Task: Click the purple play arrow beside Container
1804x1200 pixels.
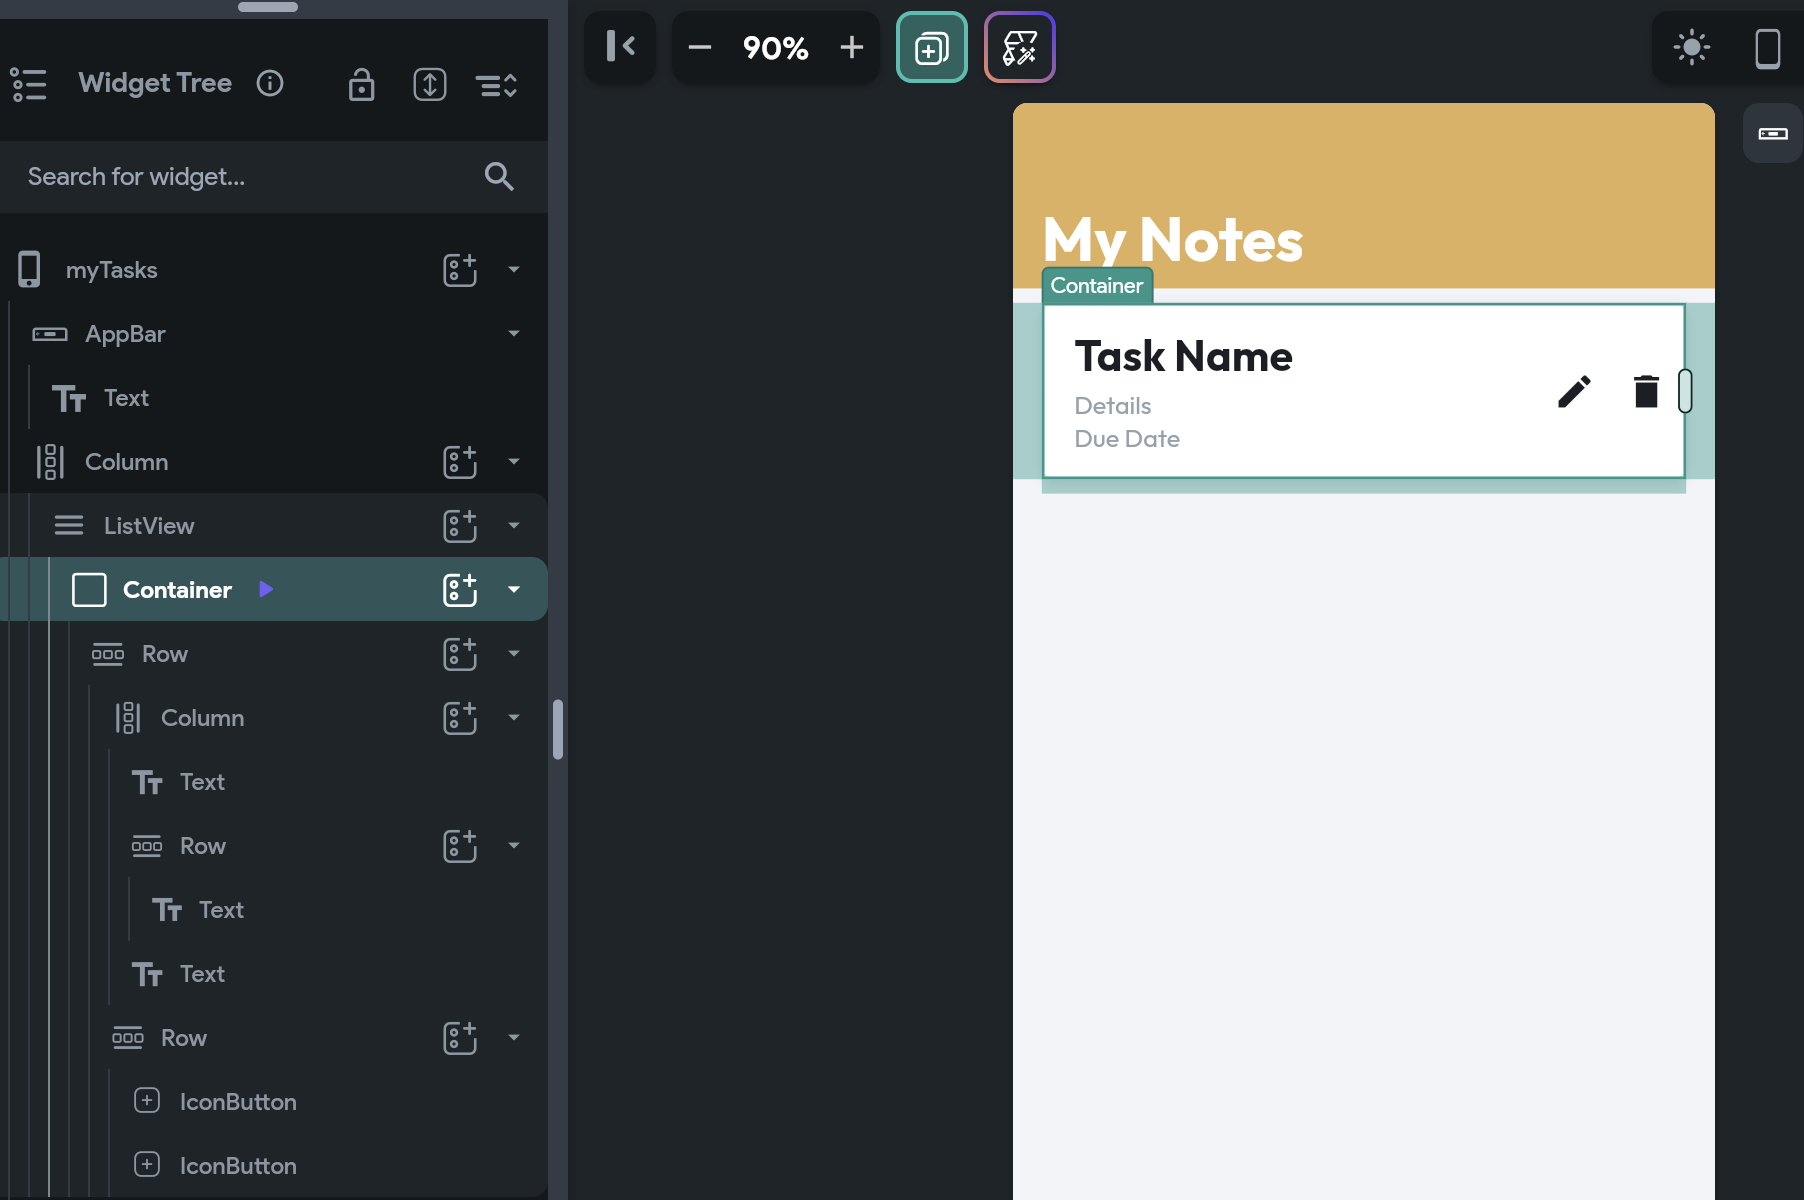Action: tap(266, 589)
